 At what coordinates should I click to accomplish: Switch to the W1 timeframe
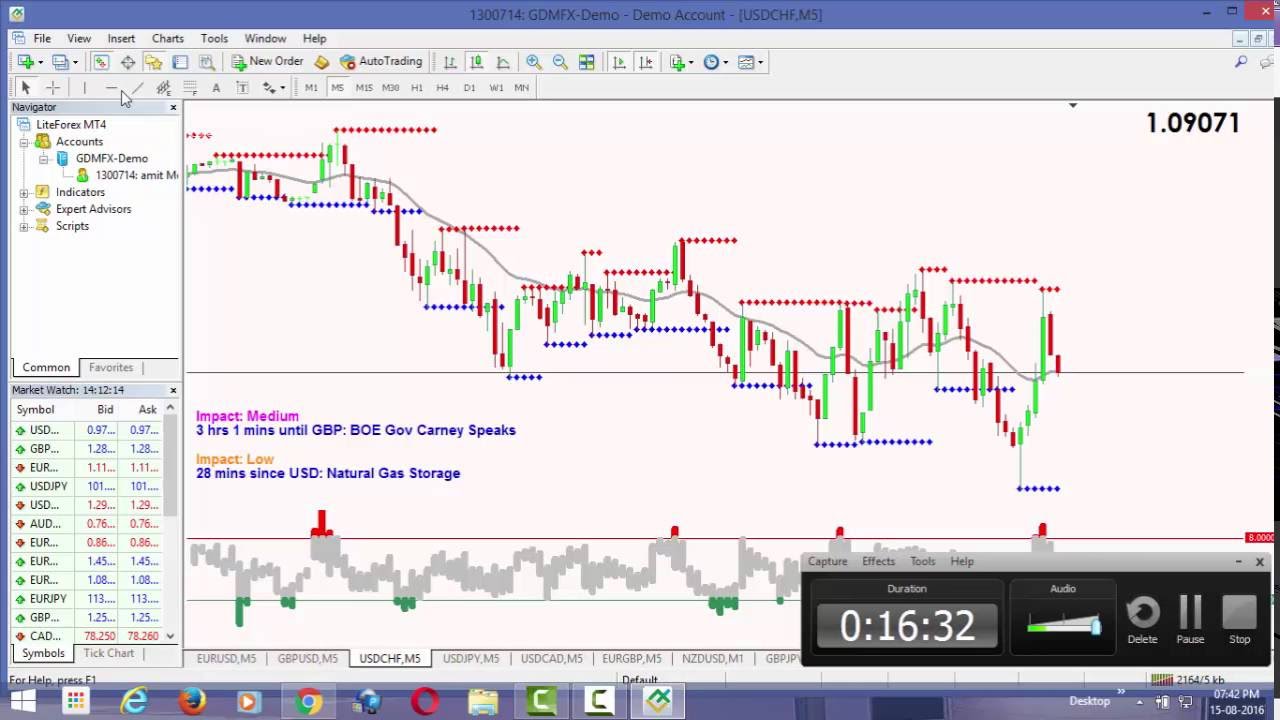click(x=496, y=88)
